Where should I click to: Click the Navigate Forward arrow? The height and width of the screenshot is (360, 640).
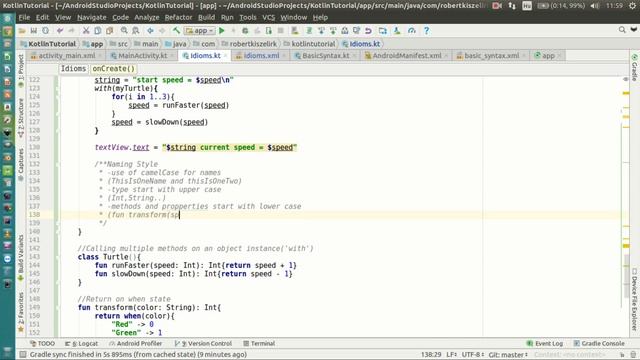[162, 31]
